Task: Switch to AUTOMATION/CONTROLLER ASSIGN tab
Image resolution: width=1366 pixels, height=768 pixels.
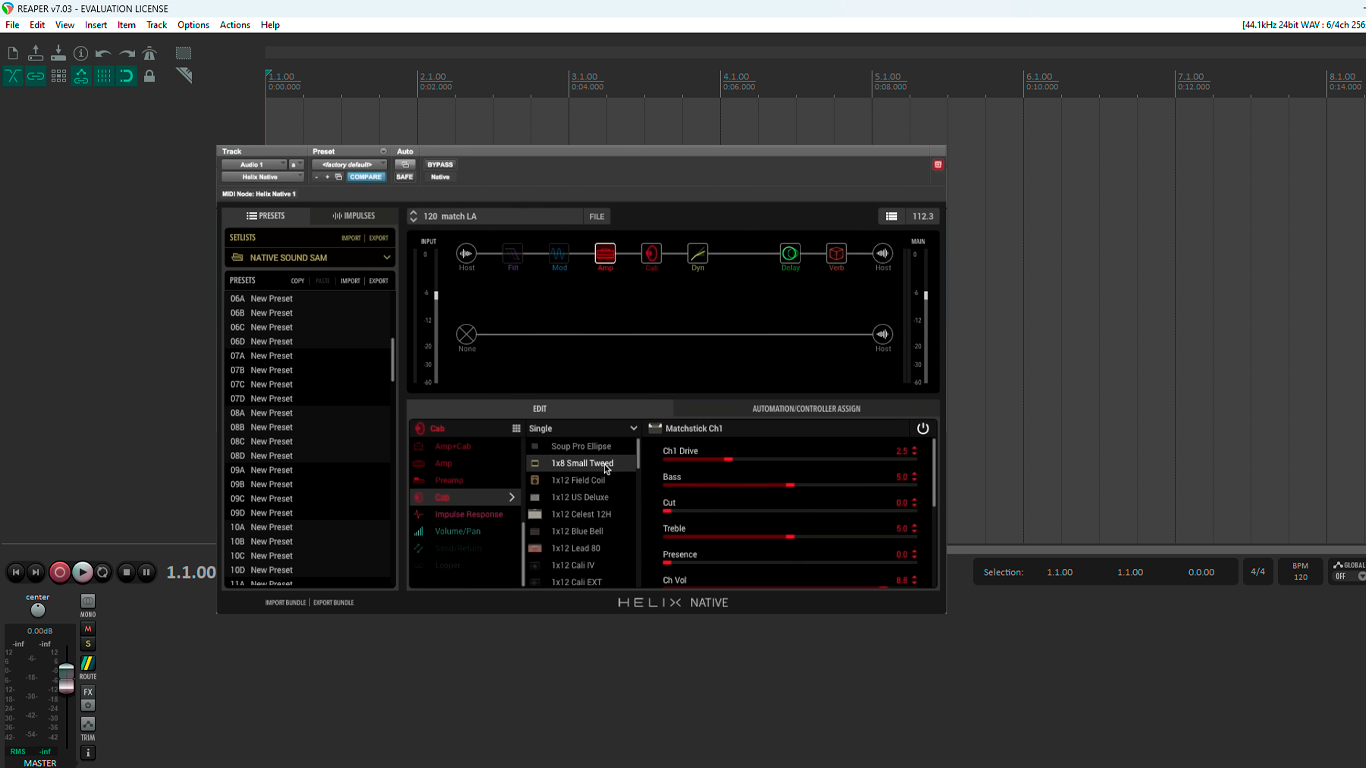Action: point(806,408)
